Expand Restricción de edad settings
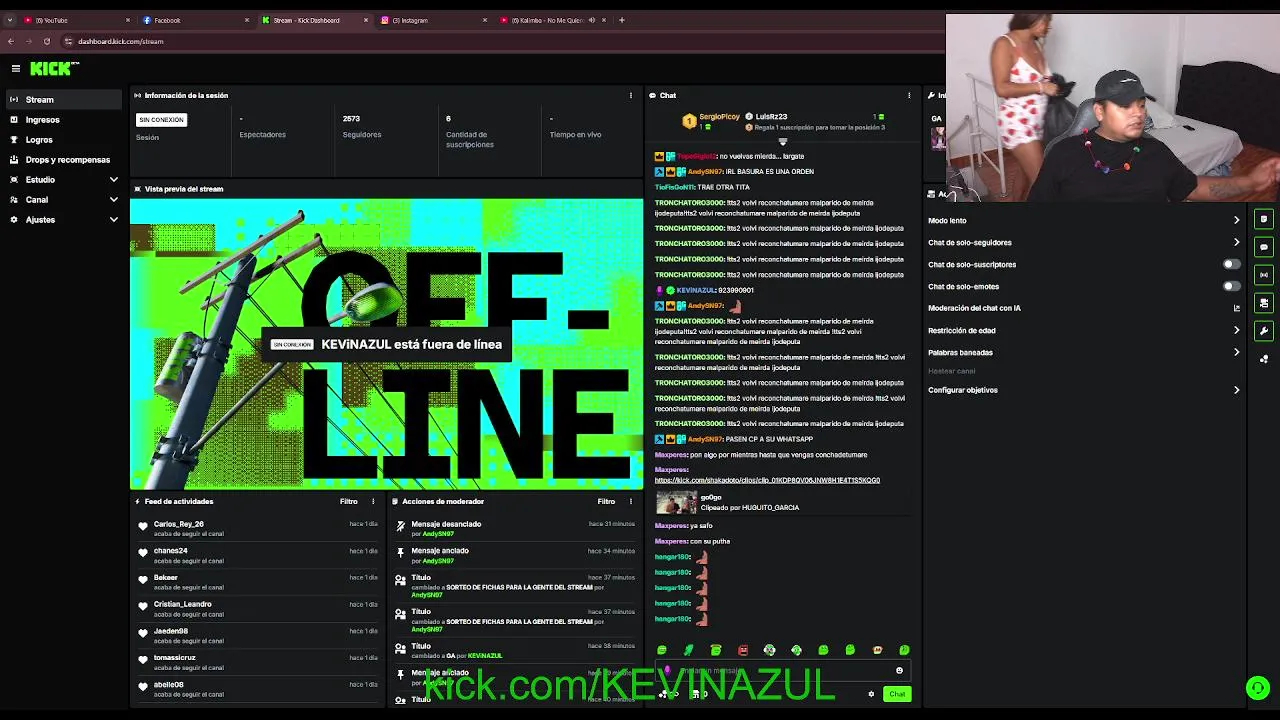The height and width of the screenshot is (720, 1280). [x=1236, y=330]
